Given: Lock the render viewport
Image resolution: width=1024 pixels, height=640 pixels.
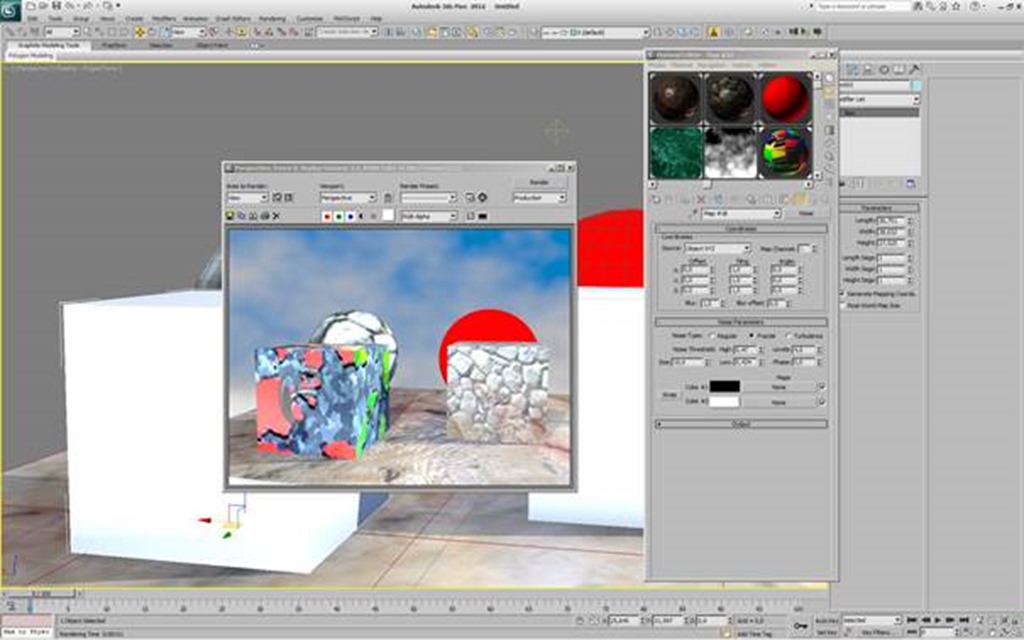Looking at the screenshot, I should coord(387,198).
